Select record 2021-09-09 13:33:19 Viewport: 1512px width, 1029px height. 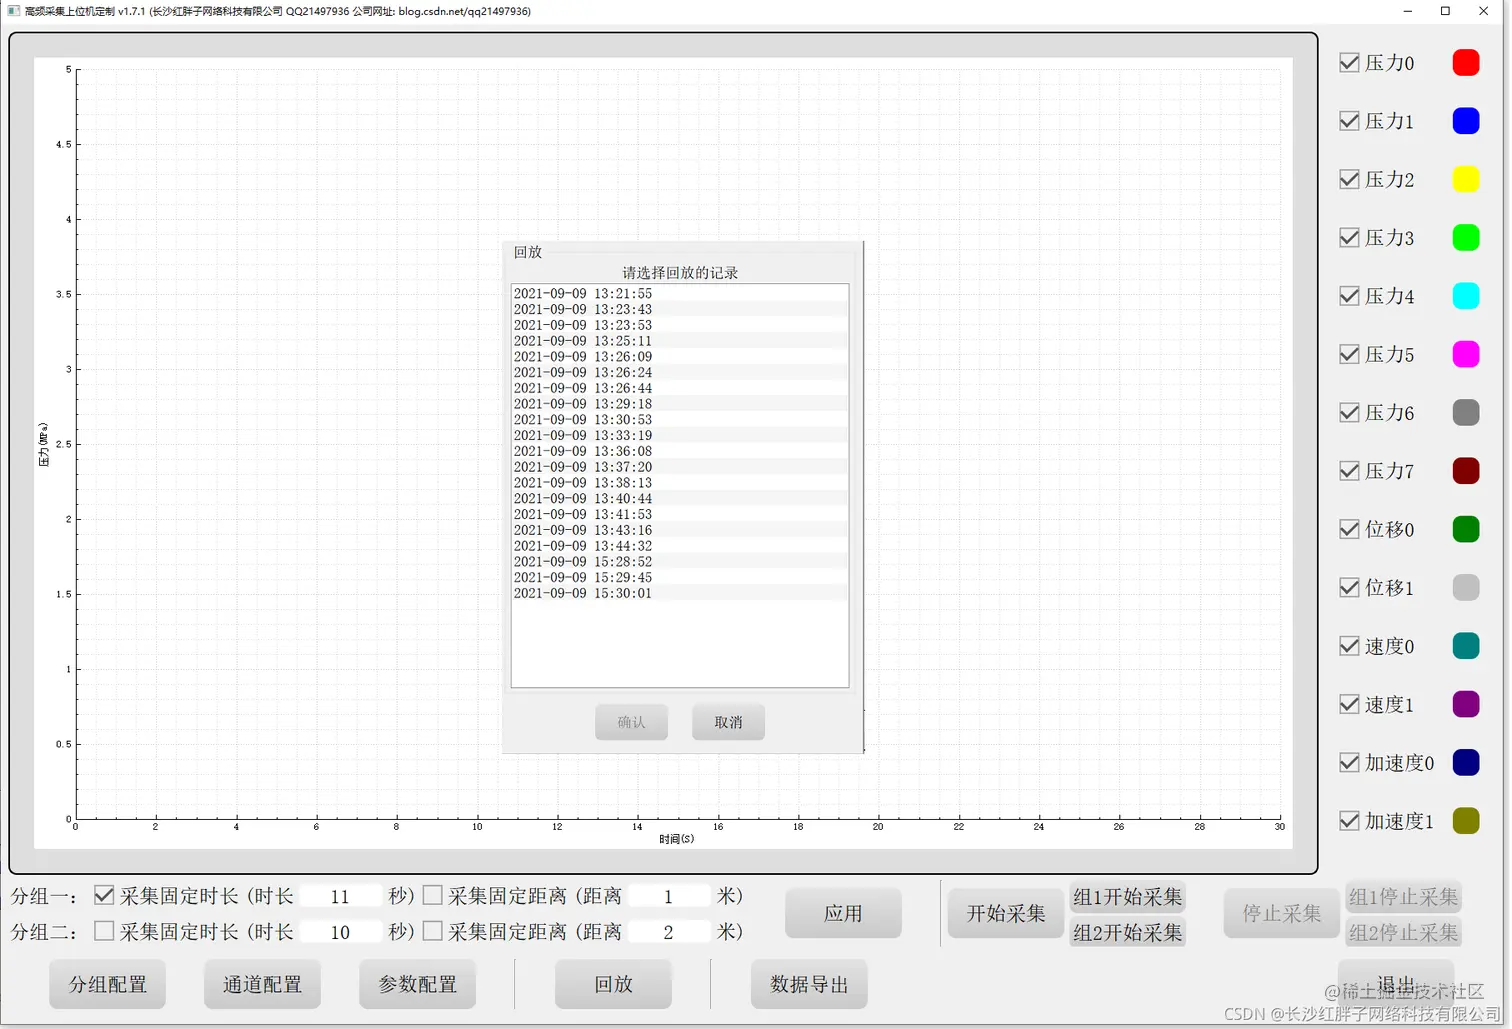click(x=679, y=436)
